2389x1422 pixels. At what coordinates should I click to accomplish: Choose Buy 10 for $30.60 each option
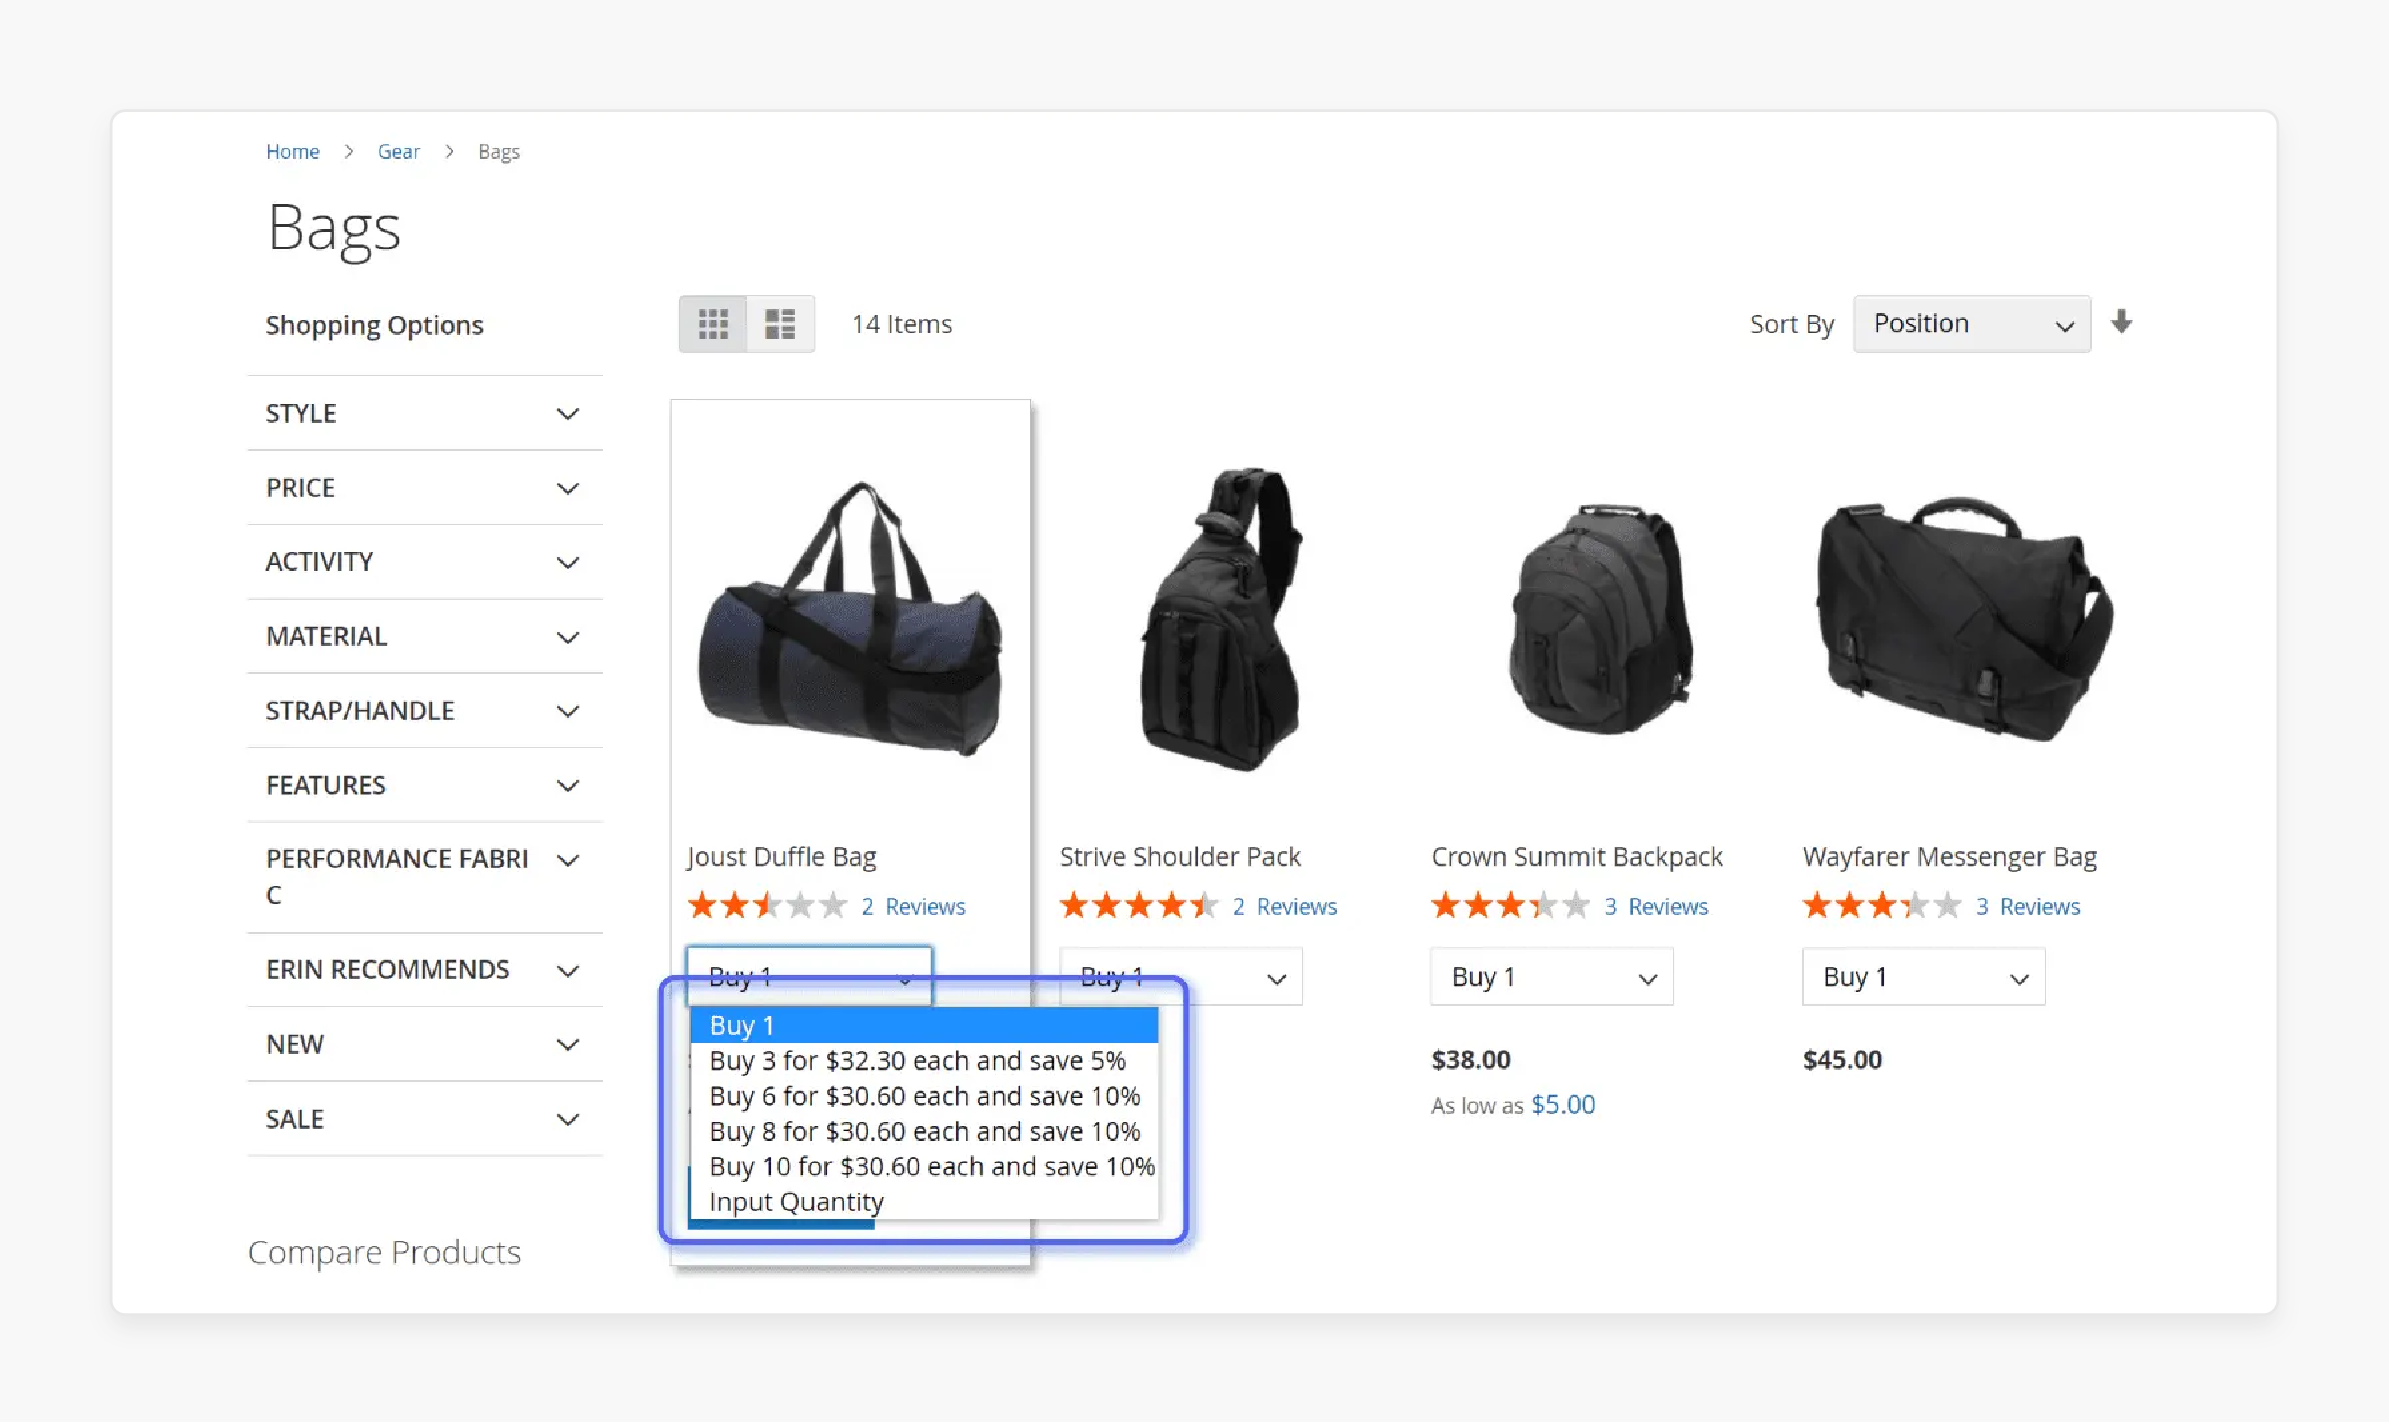pos(924,1166)
